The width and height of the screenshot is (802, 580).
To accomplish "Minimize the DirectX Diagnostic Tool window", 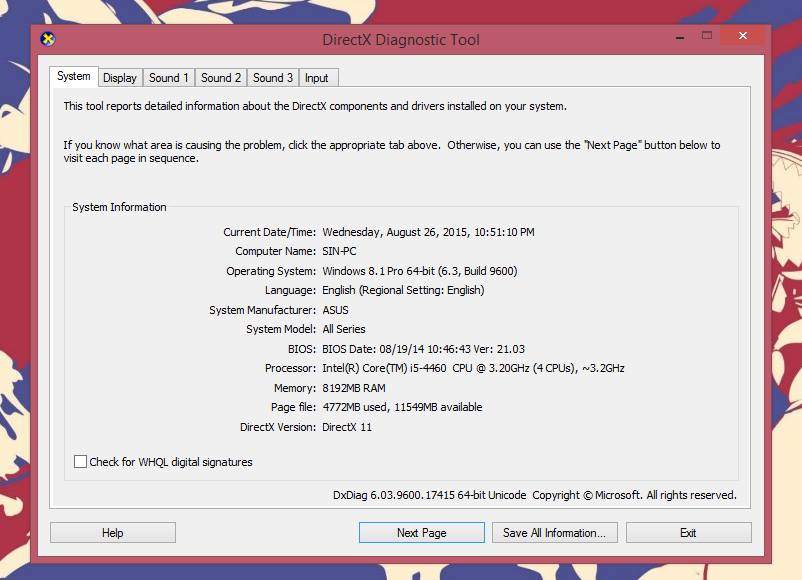I will pos(680,37).
